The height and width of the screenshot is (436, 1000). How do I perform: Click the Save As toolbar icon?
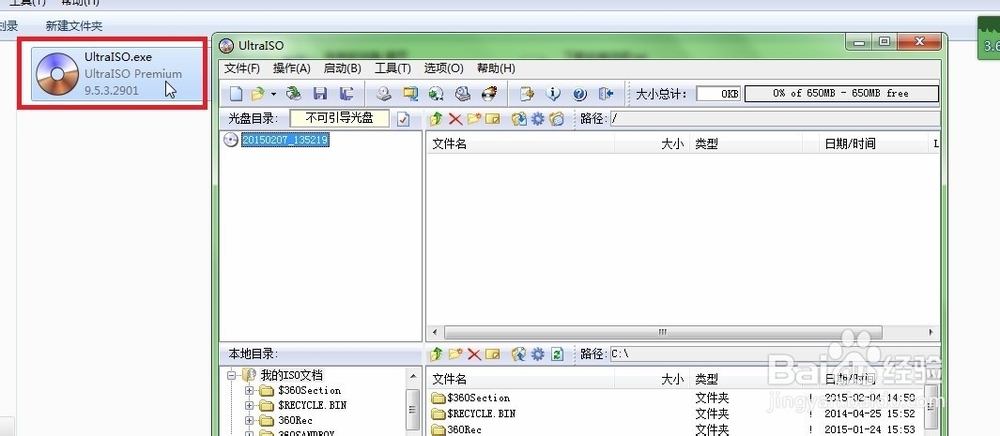click(346, 94)
